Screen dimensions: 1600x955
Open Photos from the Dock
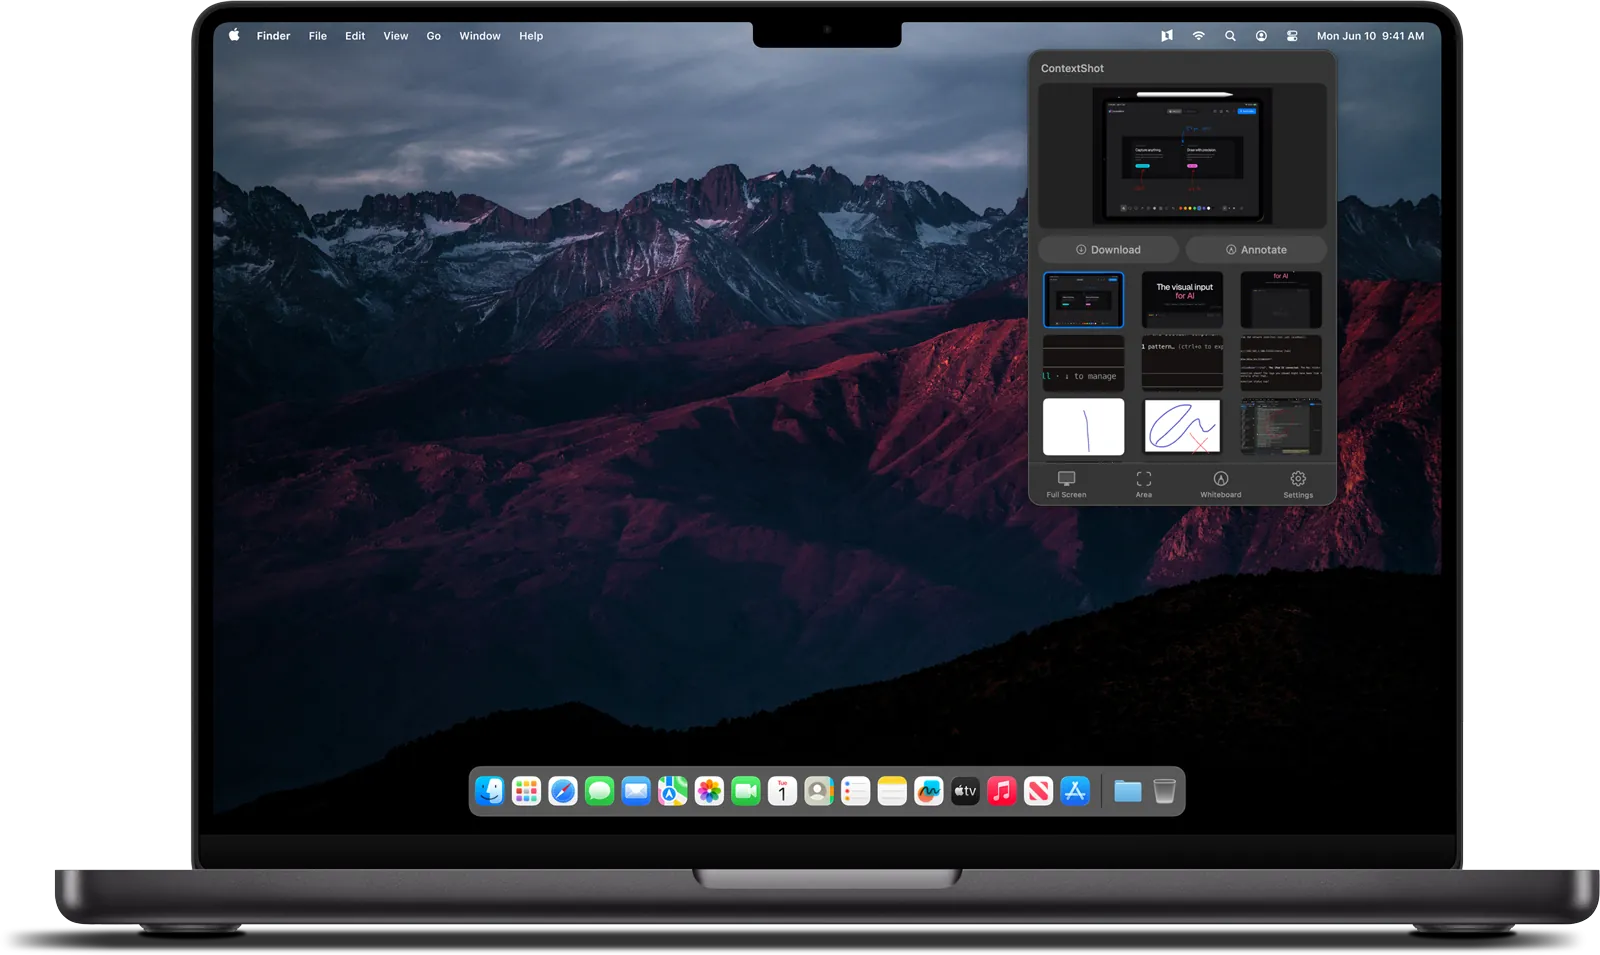point(709,792)
